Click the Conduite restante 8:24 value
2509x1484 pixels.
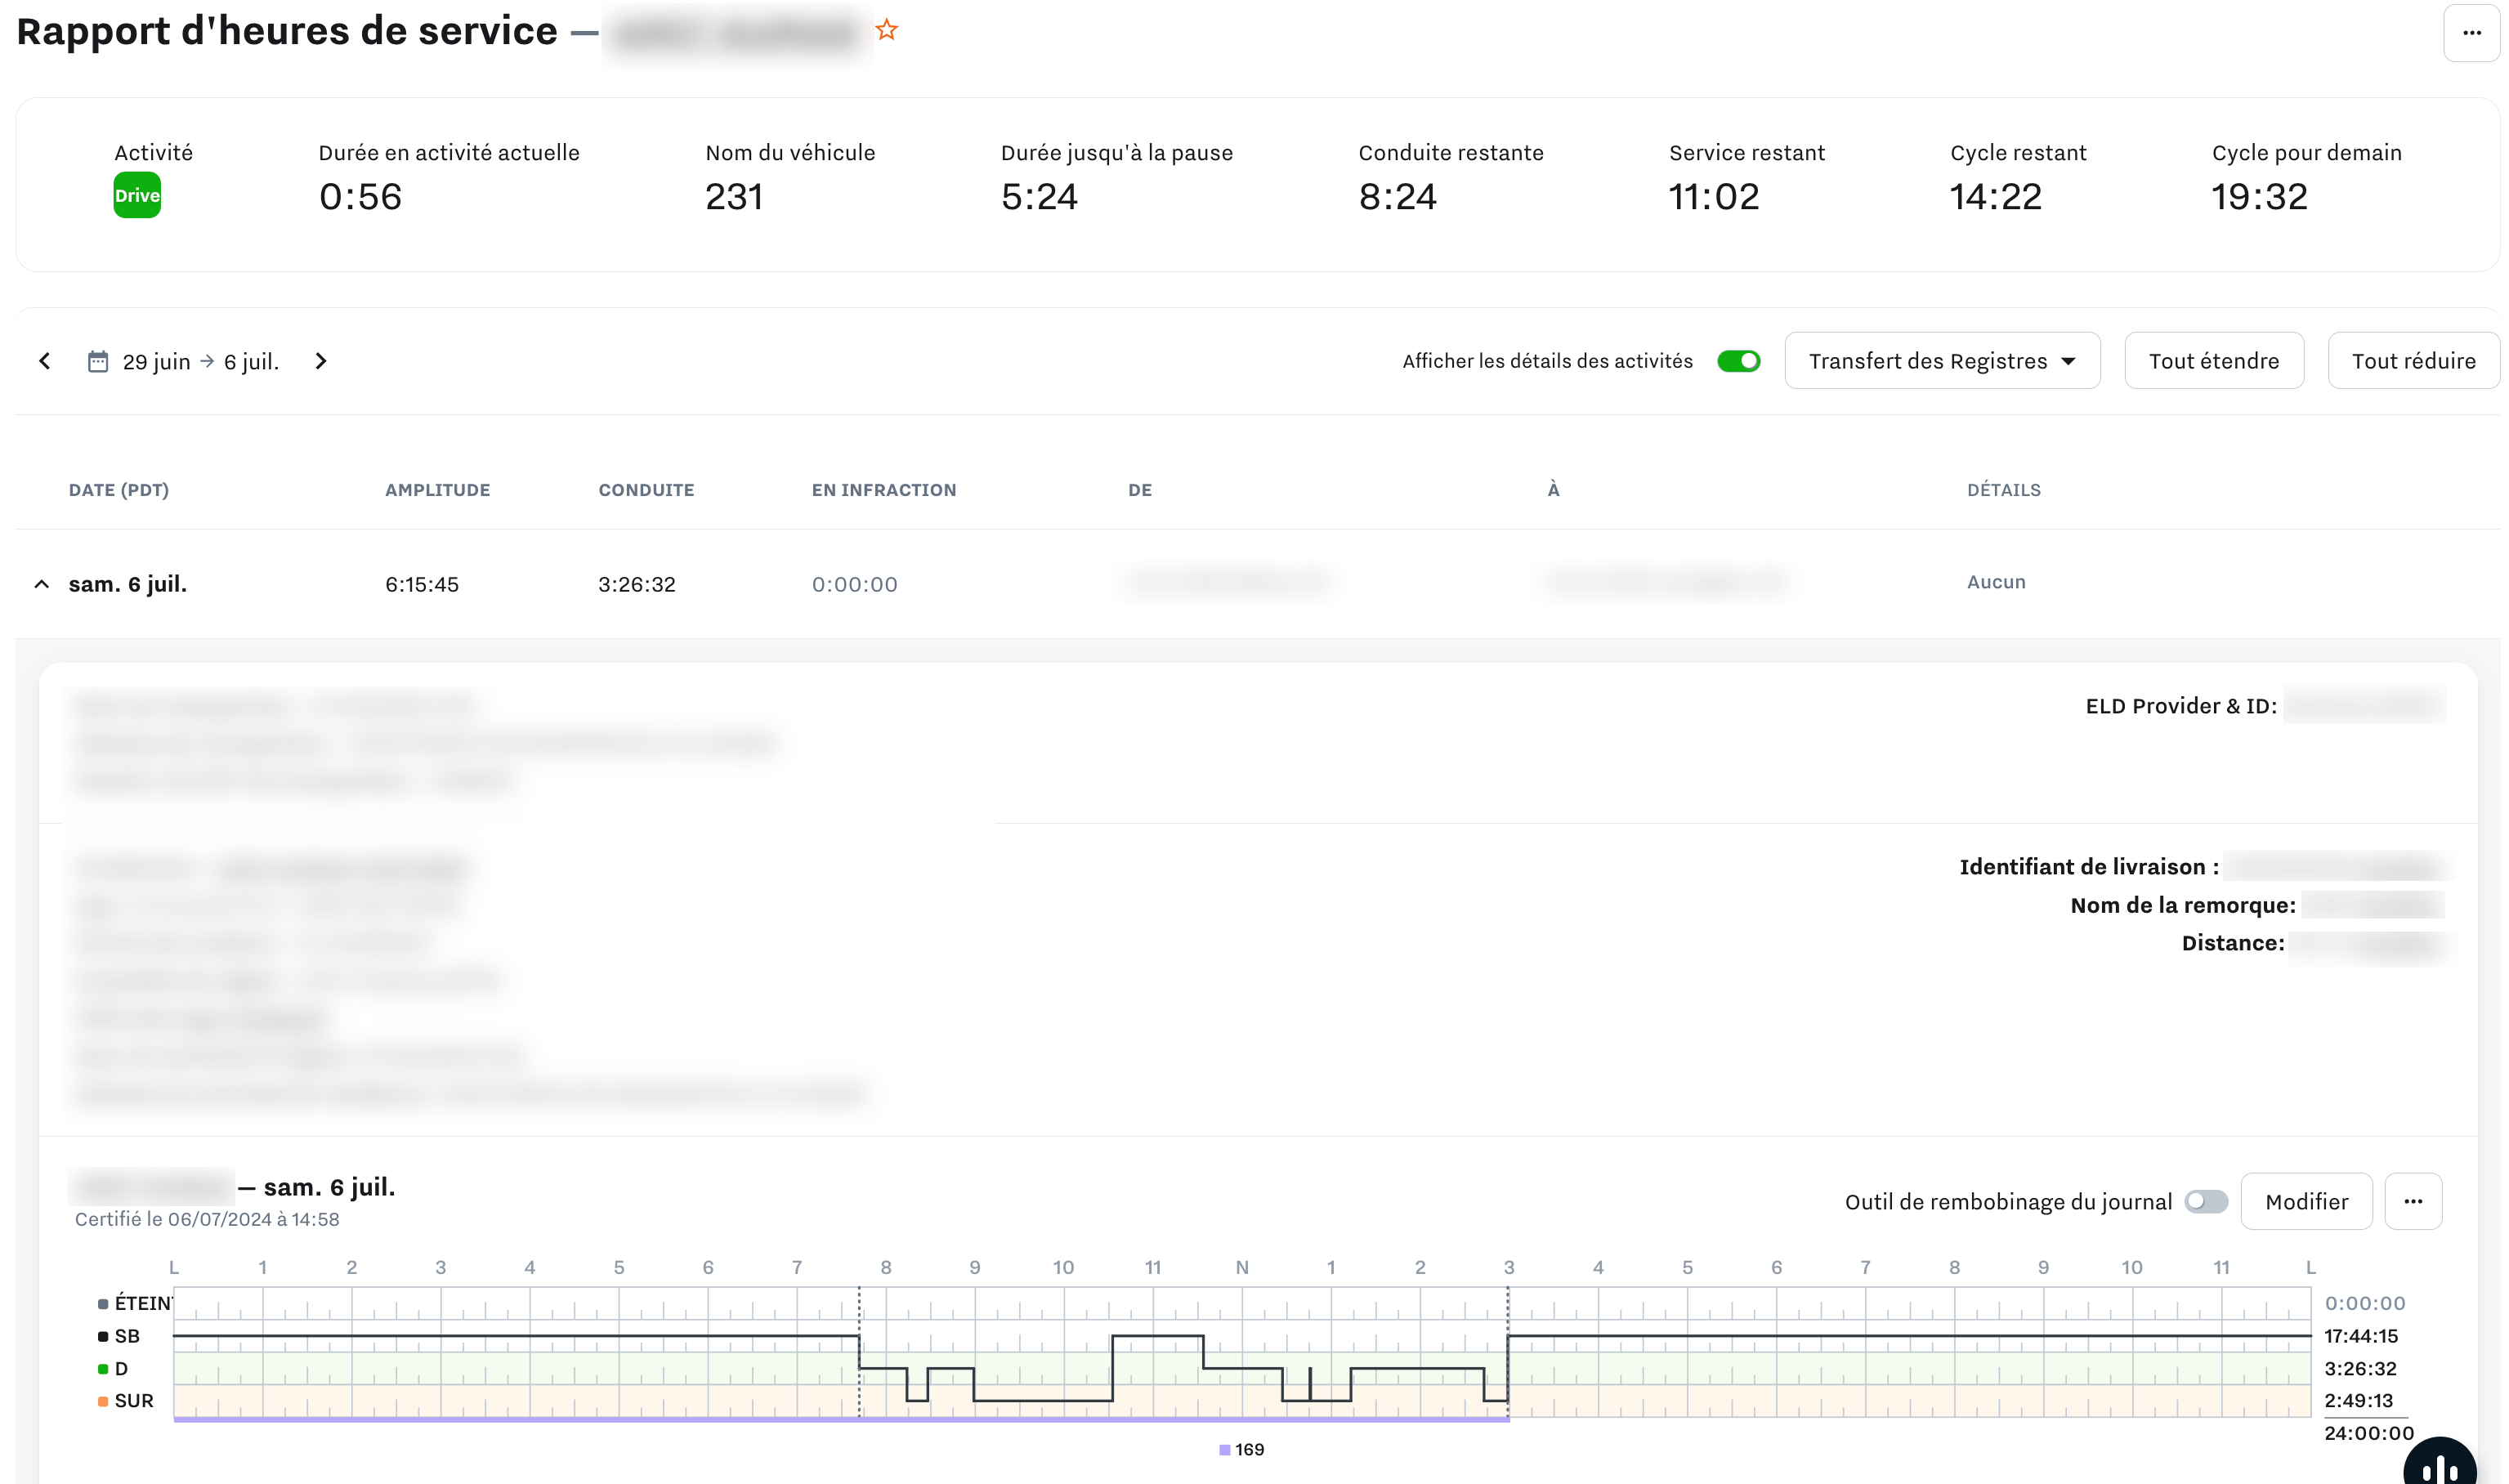pyautogui.click(x=1397, y=197)
